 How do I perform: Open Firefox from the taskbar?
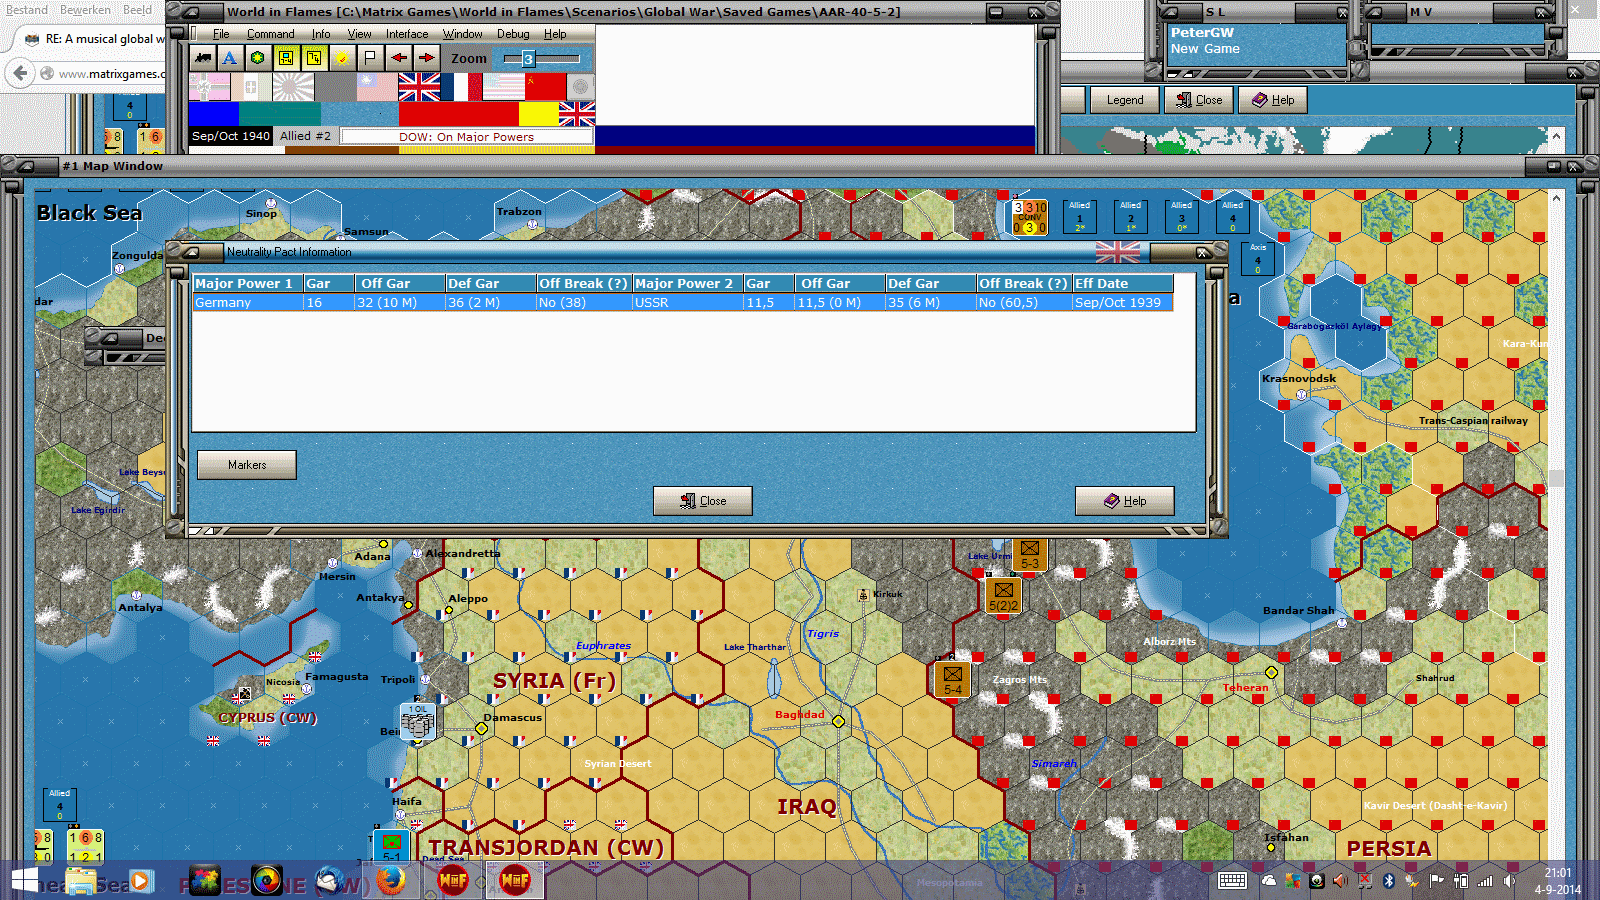point(391,880)
